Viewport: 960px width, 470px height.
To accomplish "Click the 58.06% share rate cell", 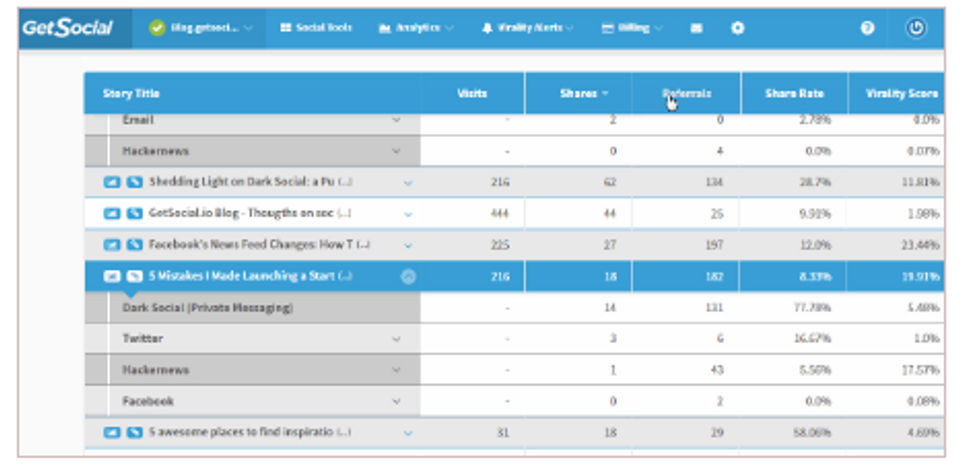I will 812,433.
